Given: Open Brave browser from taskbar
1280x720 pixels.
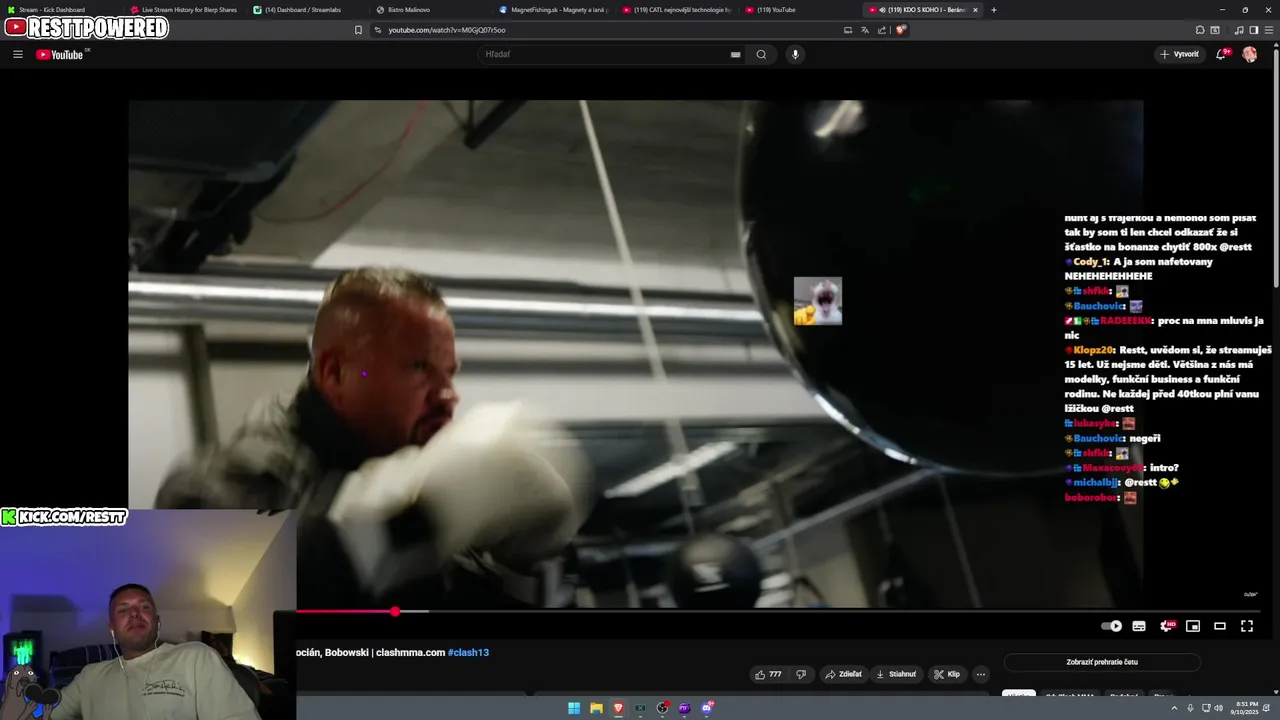Looking at the screenshot, I should [x=618, y=708].
